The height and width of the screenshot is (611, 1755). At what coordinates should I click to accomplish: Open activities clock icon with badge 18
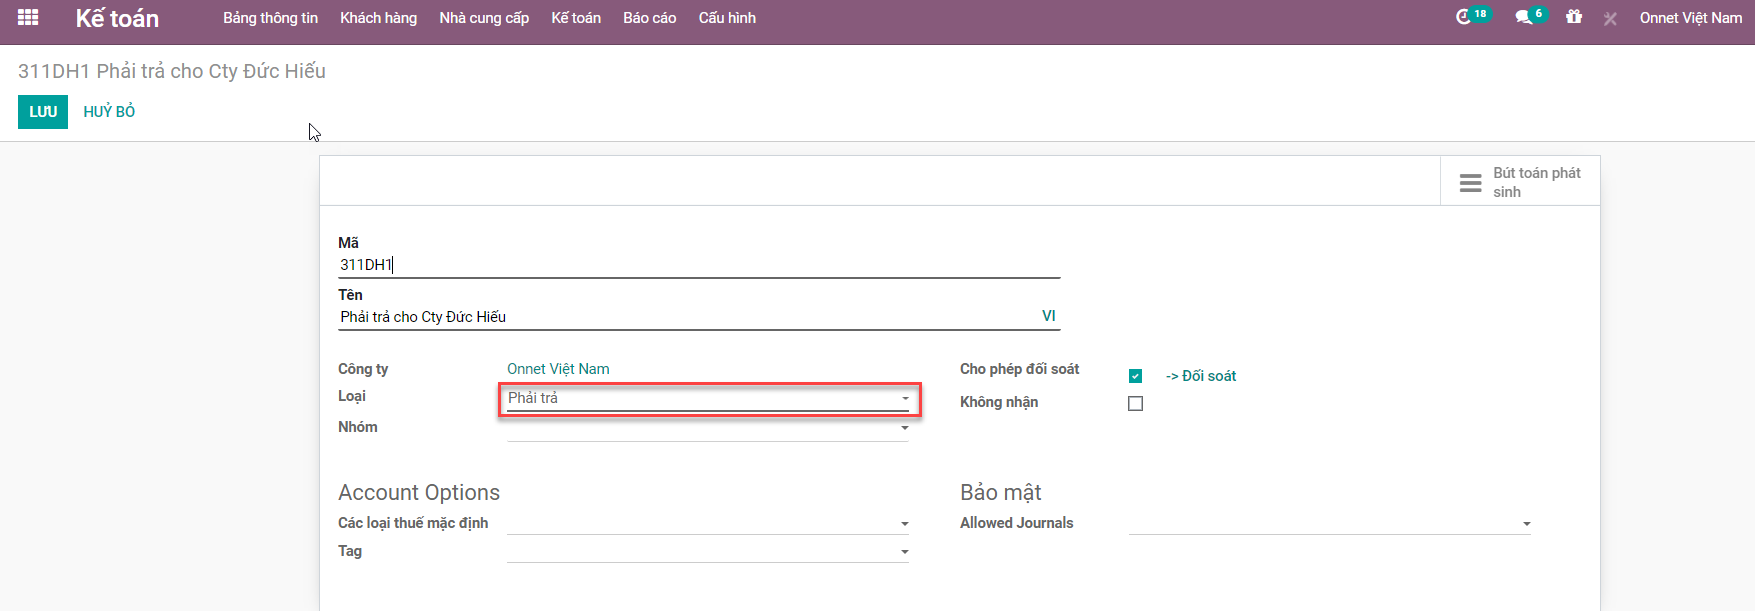1464,17
